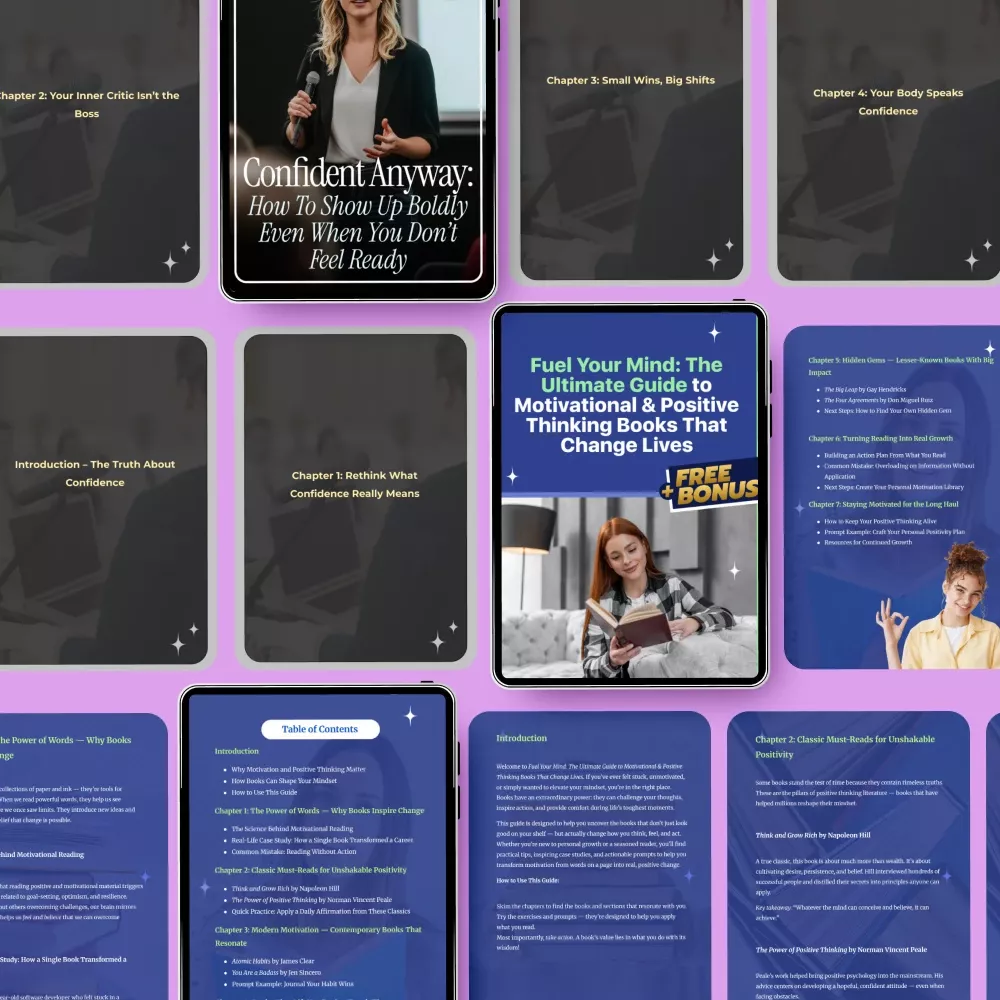This screenshot has width=1000, height=1000.
Task: Click the Table of Contents pill label
Action: pos(320,729)
